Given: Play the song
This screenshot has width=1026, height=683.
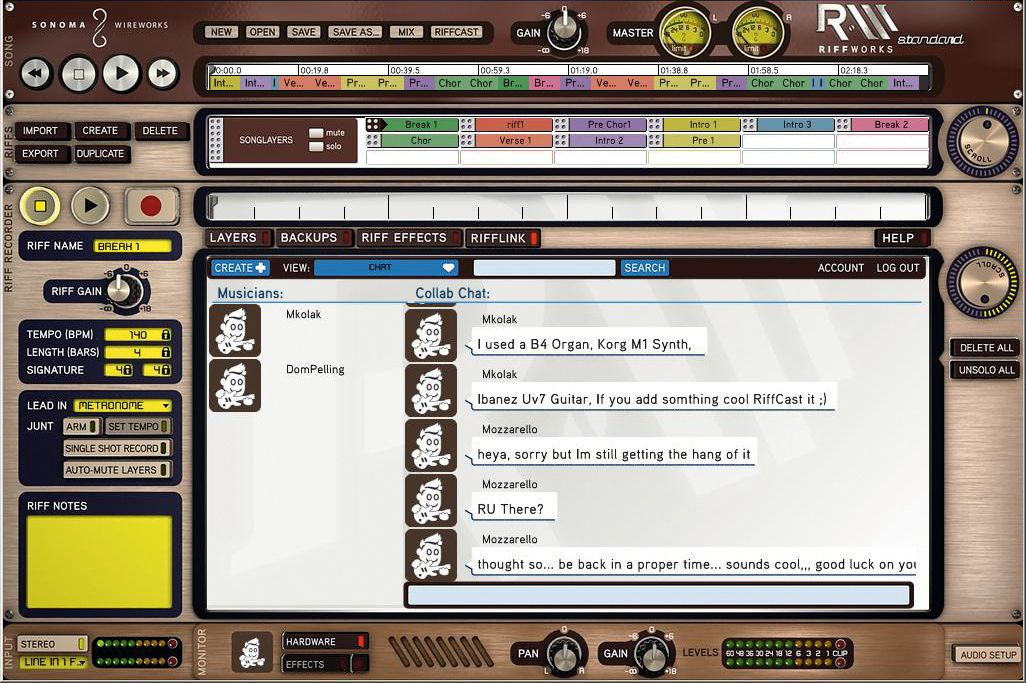Looking at the screenshot, I should click(x=121, y=73).
